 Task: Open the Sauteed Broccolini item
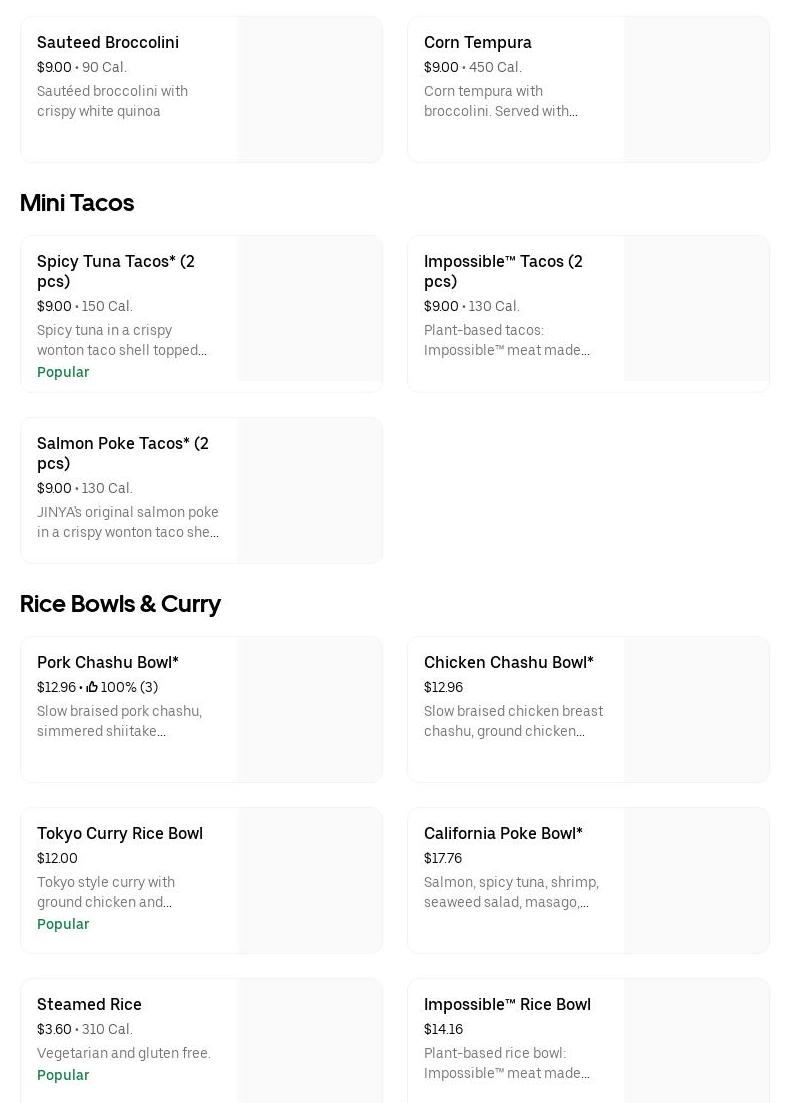(108, 42)
